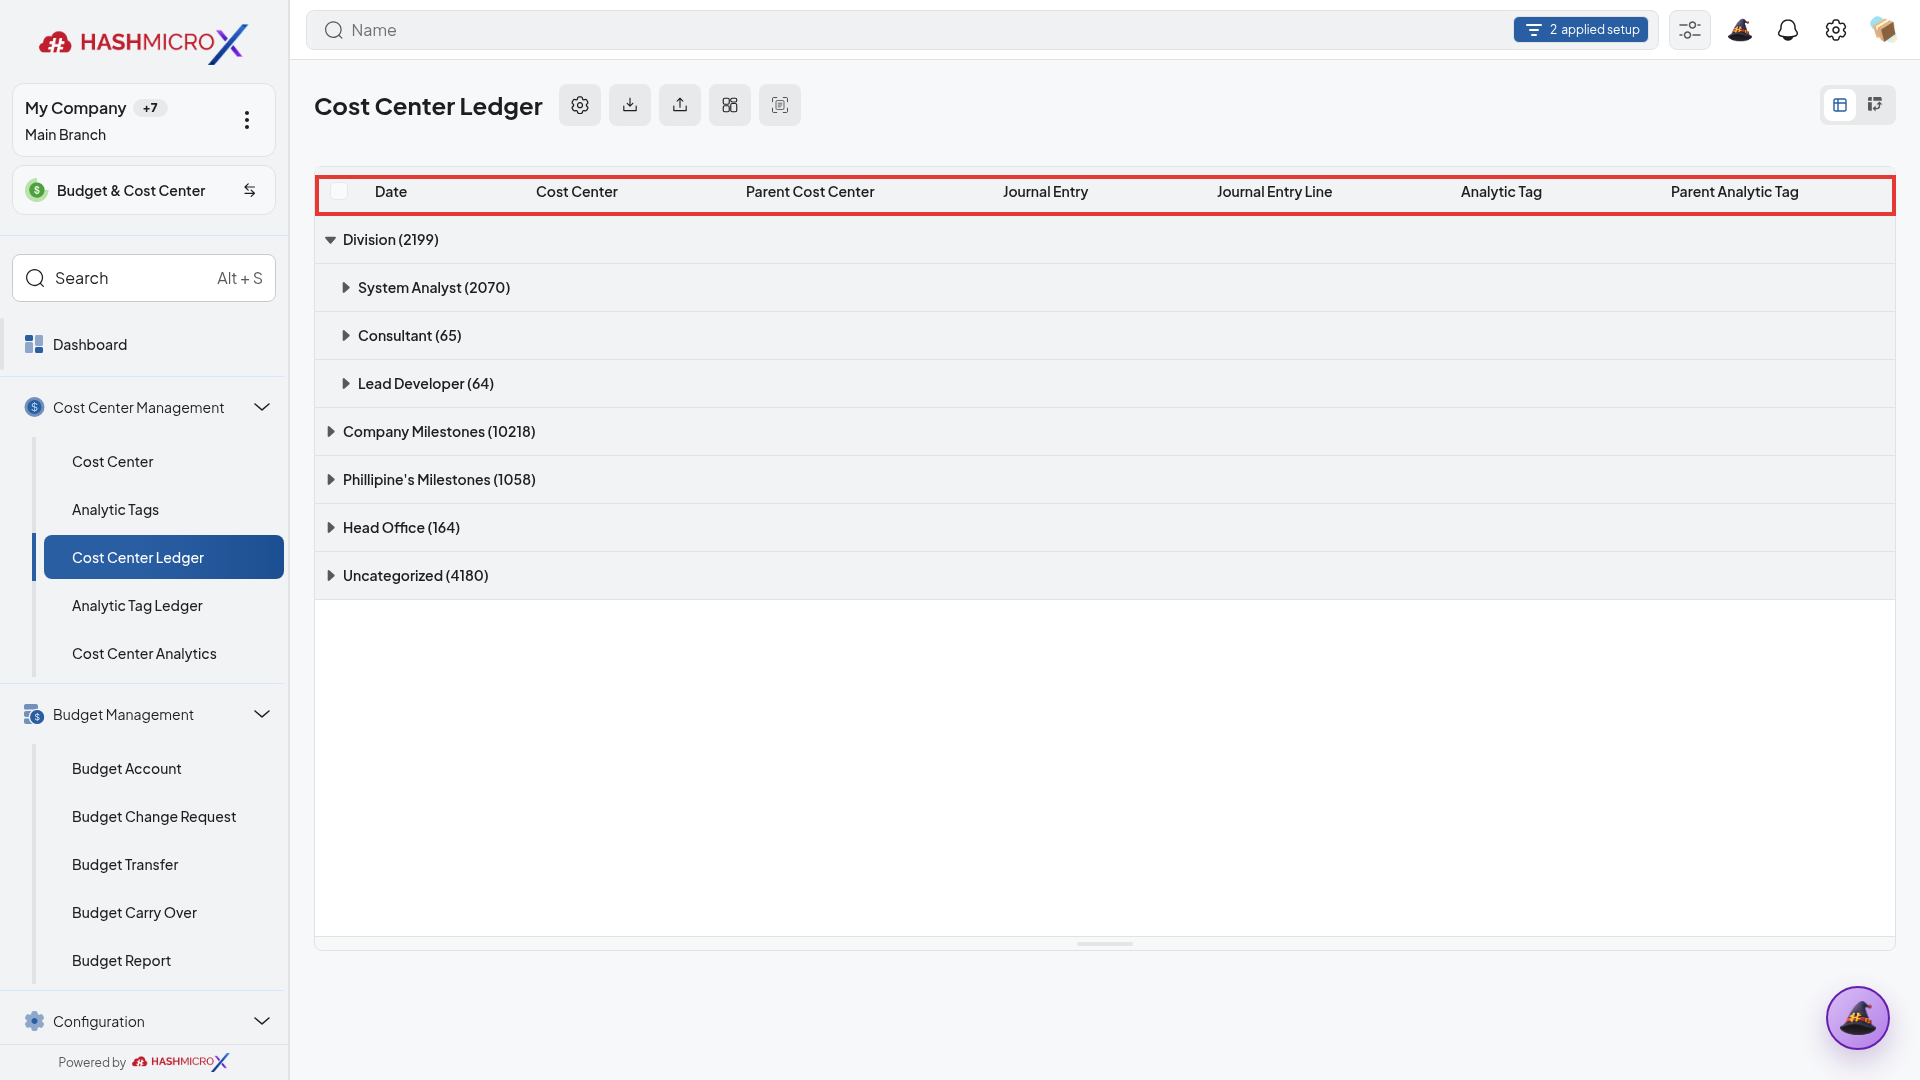1920x1080 pixels.
Task: Open the top bar settings gear
Action: coord(1836,30)
